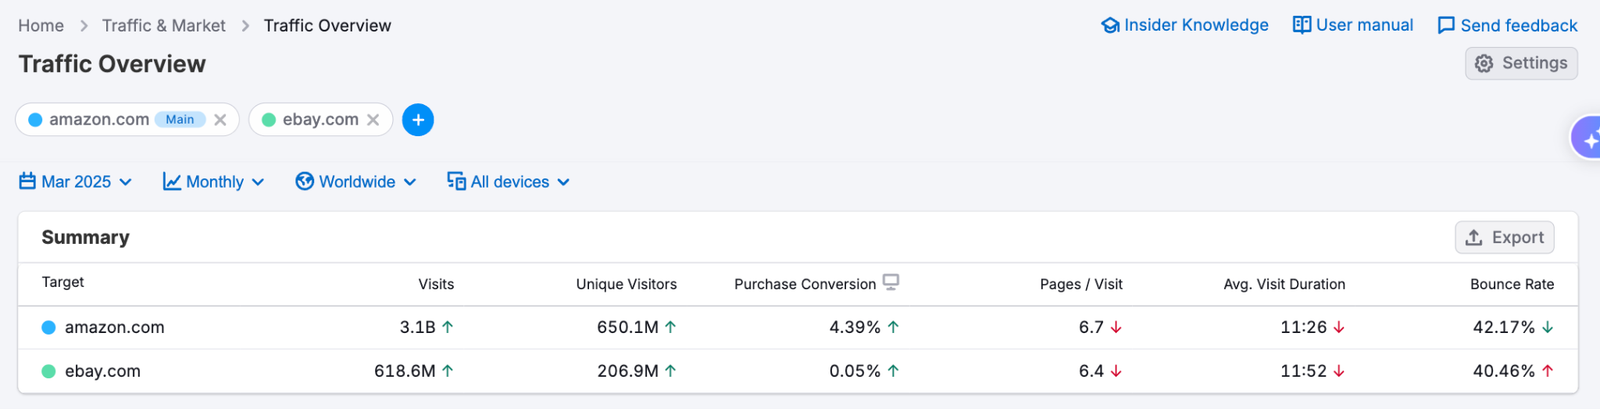This screenshot has width=1600, height=409.
Task: Export the Summary table
Action: coord(1504,238)
